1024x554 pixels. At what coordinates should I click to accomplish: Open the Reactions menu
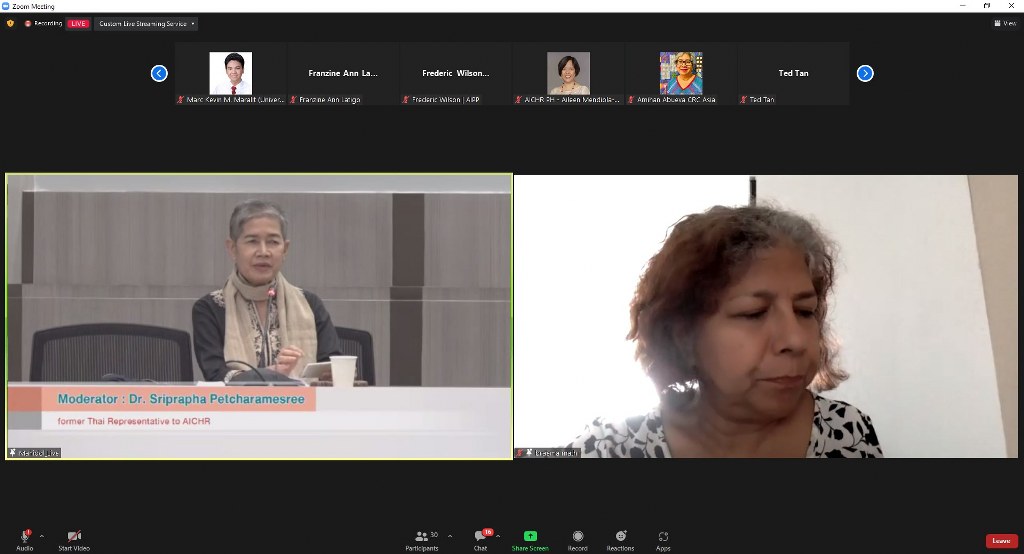click(620, 539)
